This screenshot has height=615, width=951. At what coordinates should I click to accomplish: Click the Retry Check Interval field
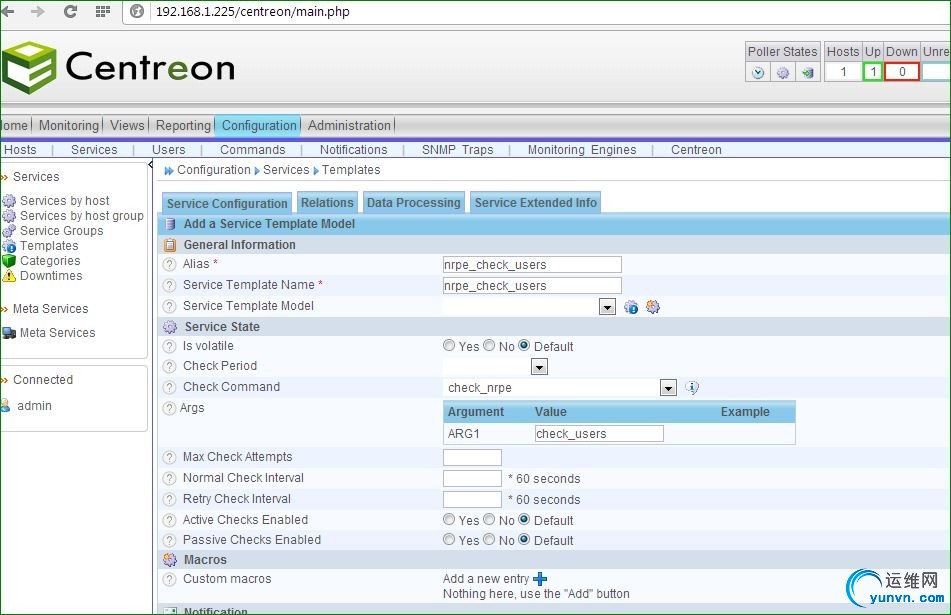(x=472, y=499)
